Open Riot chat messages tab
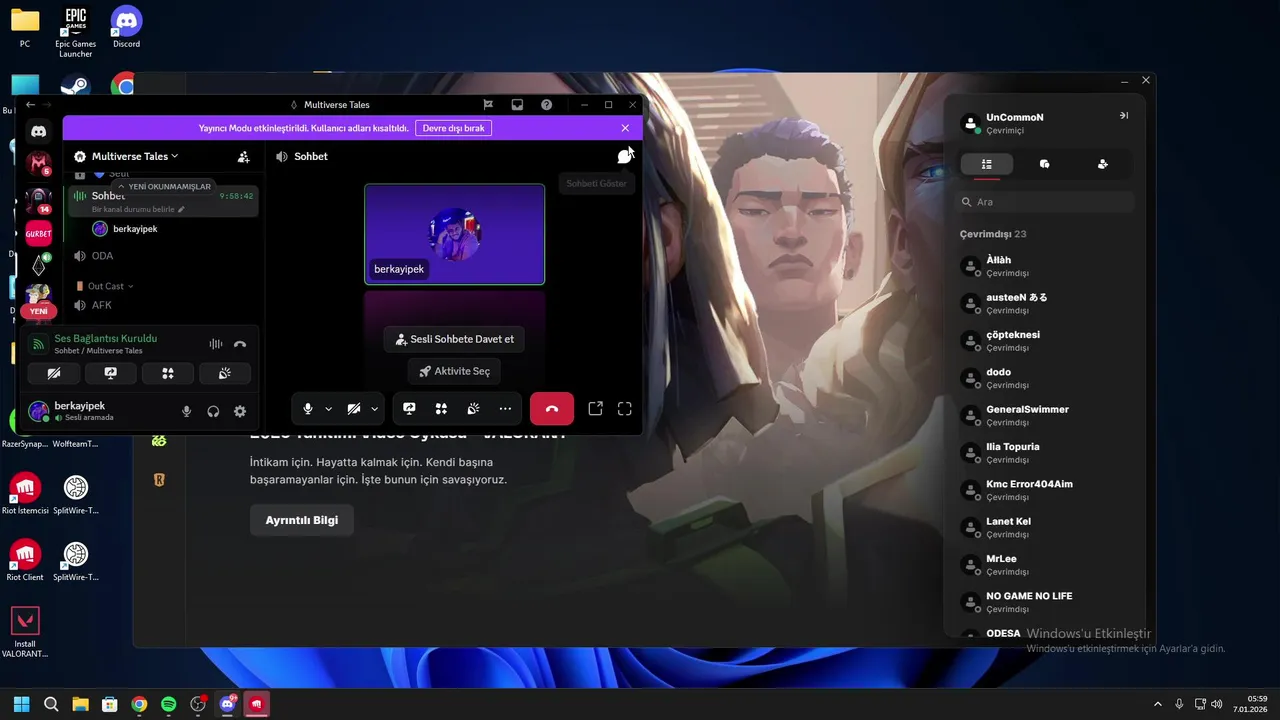Viewport: 1280px width, 720px height. pos(1045,164)
